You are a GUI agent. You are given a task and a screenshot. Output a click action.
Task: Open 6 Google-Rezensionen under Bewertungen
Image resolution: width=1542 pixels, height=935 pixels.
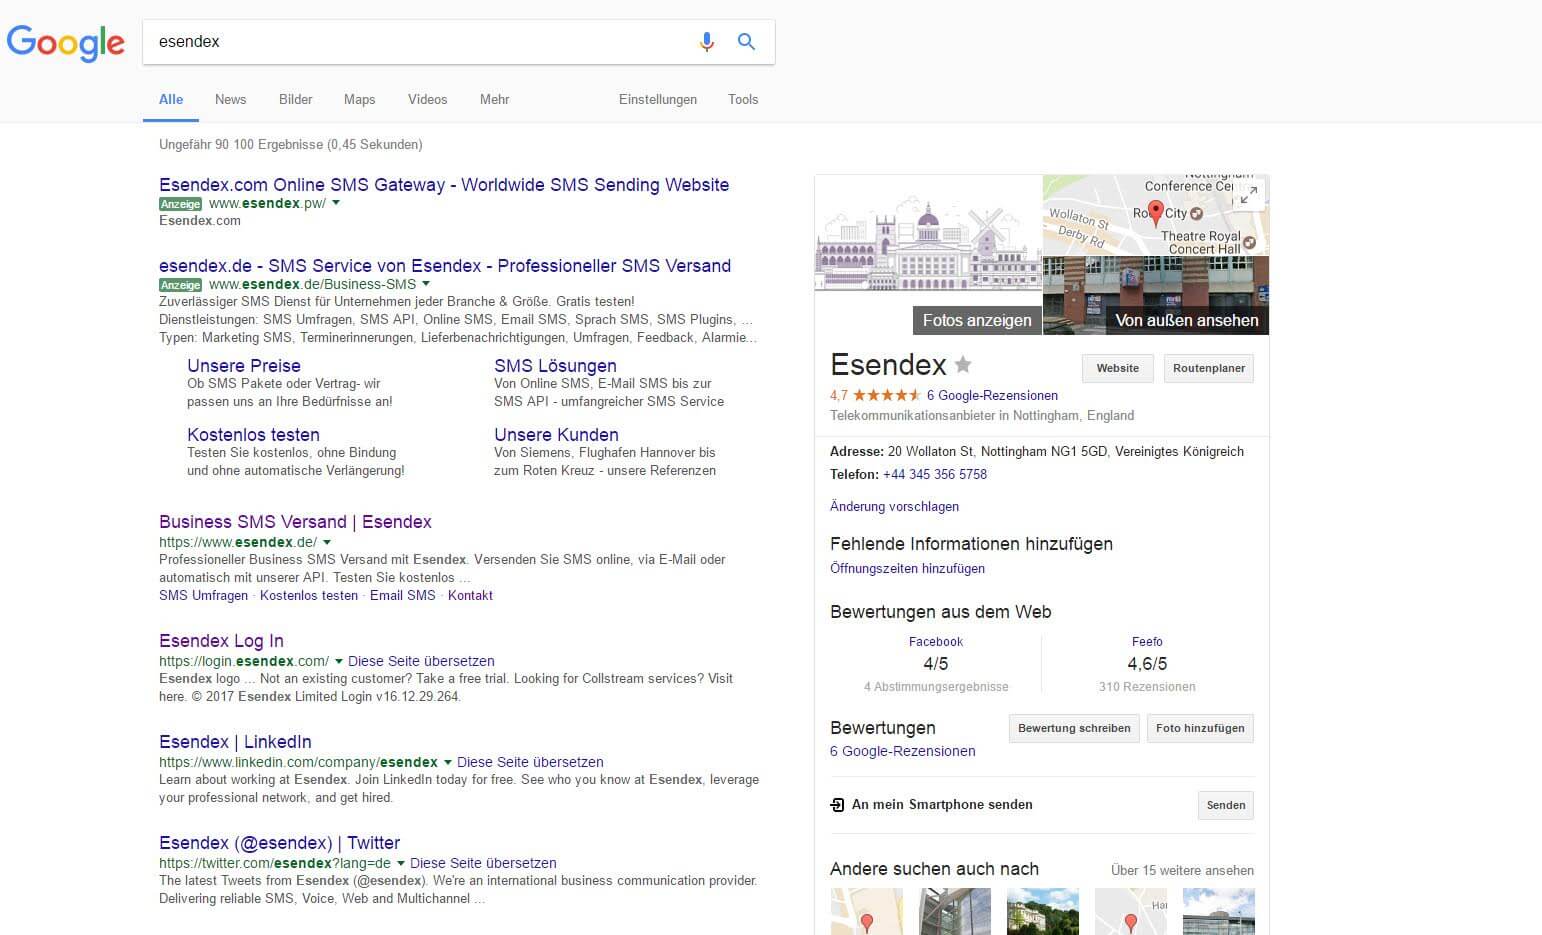[903, 751]
